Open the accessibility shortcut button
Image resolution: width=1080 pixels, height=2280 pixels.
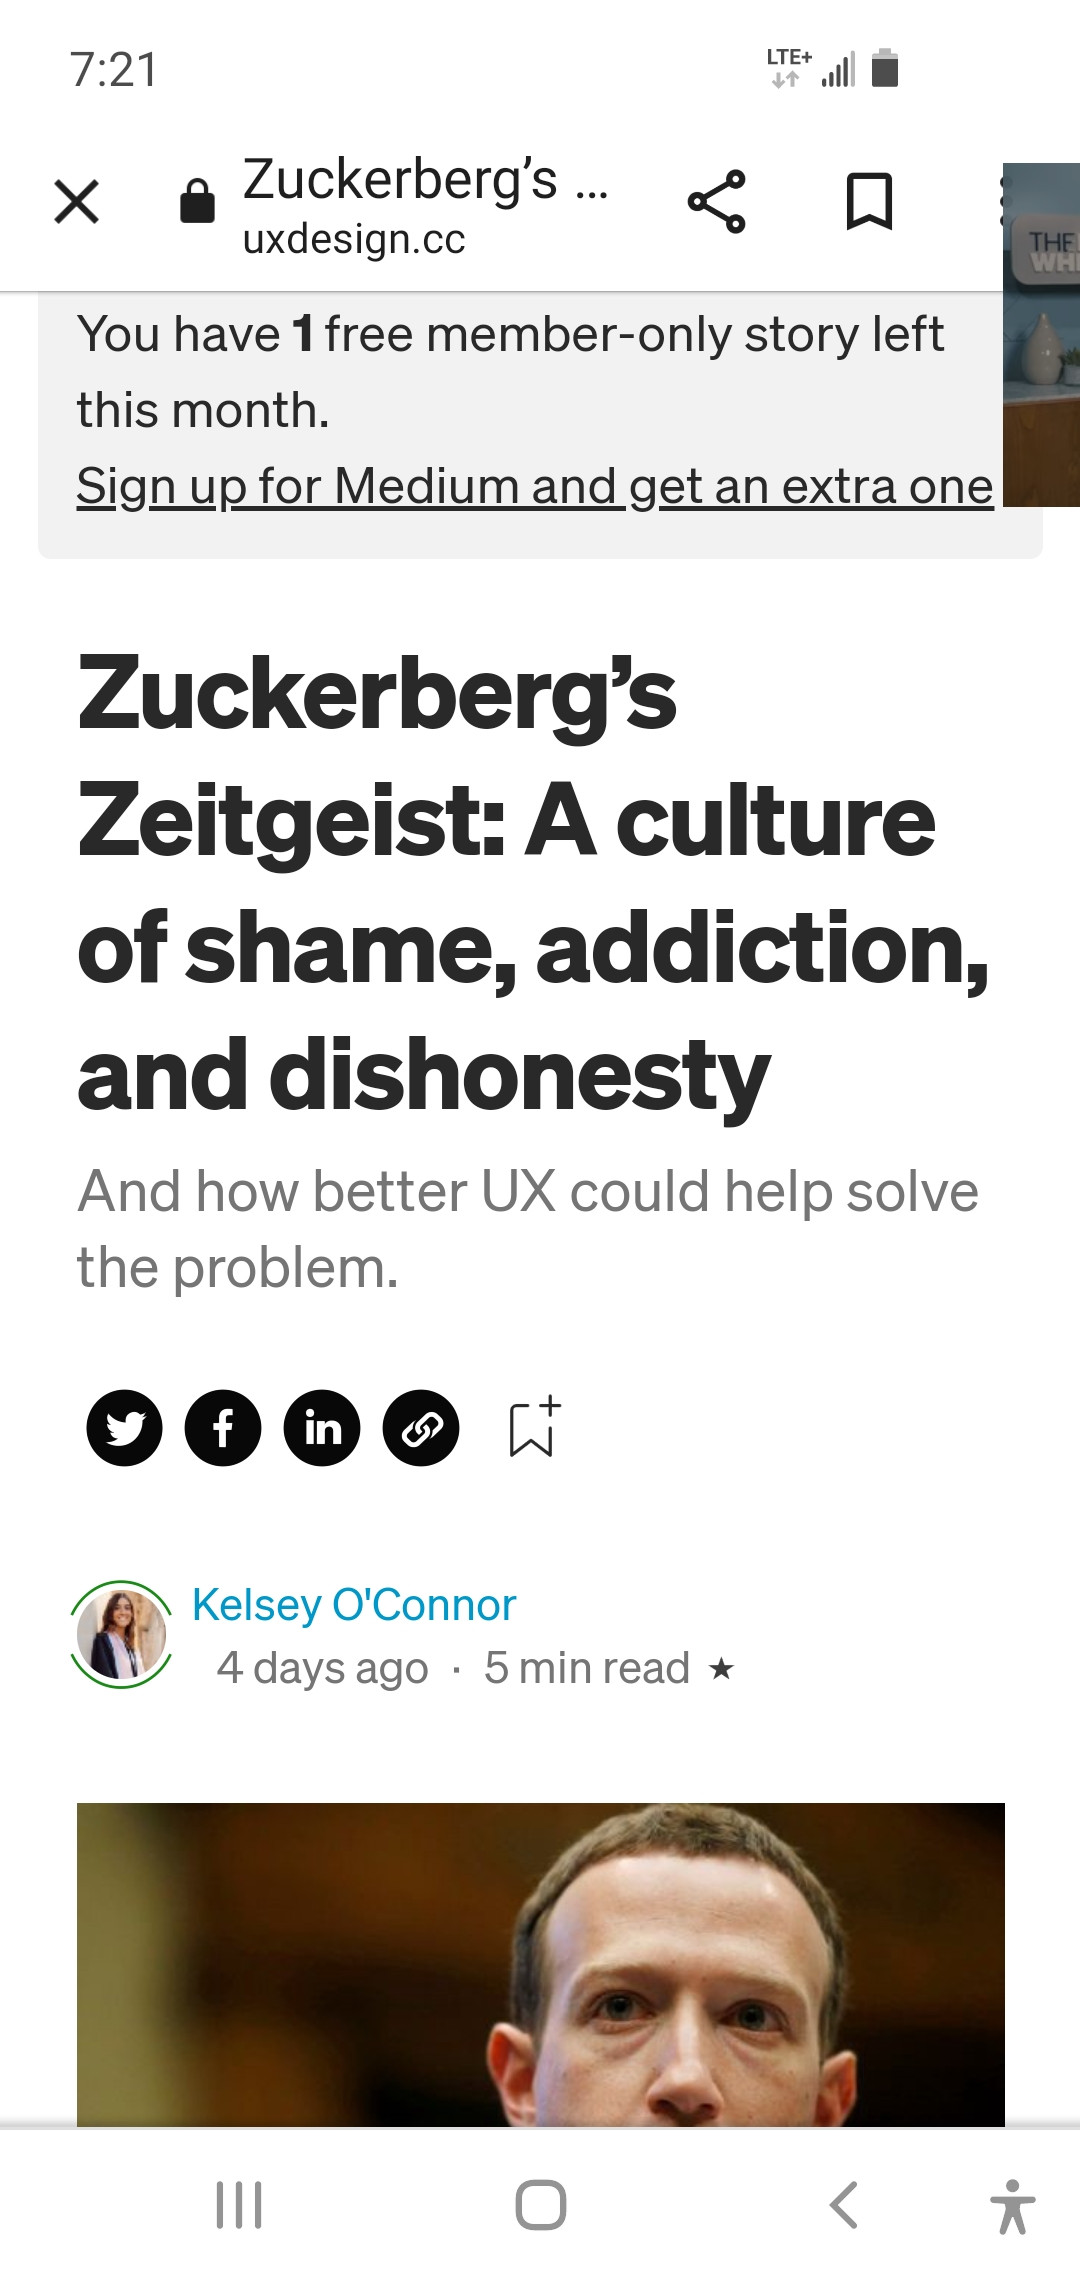(x=1012, y=2207)
